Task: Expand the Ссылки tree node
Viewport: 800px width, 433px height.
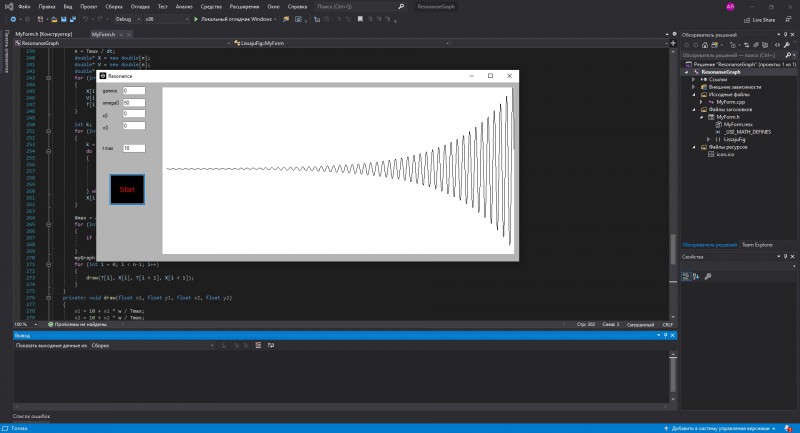Action: click(693, 80)
